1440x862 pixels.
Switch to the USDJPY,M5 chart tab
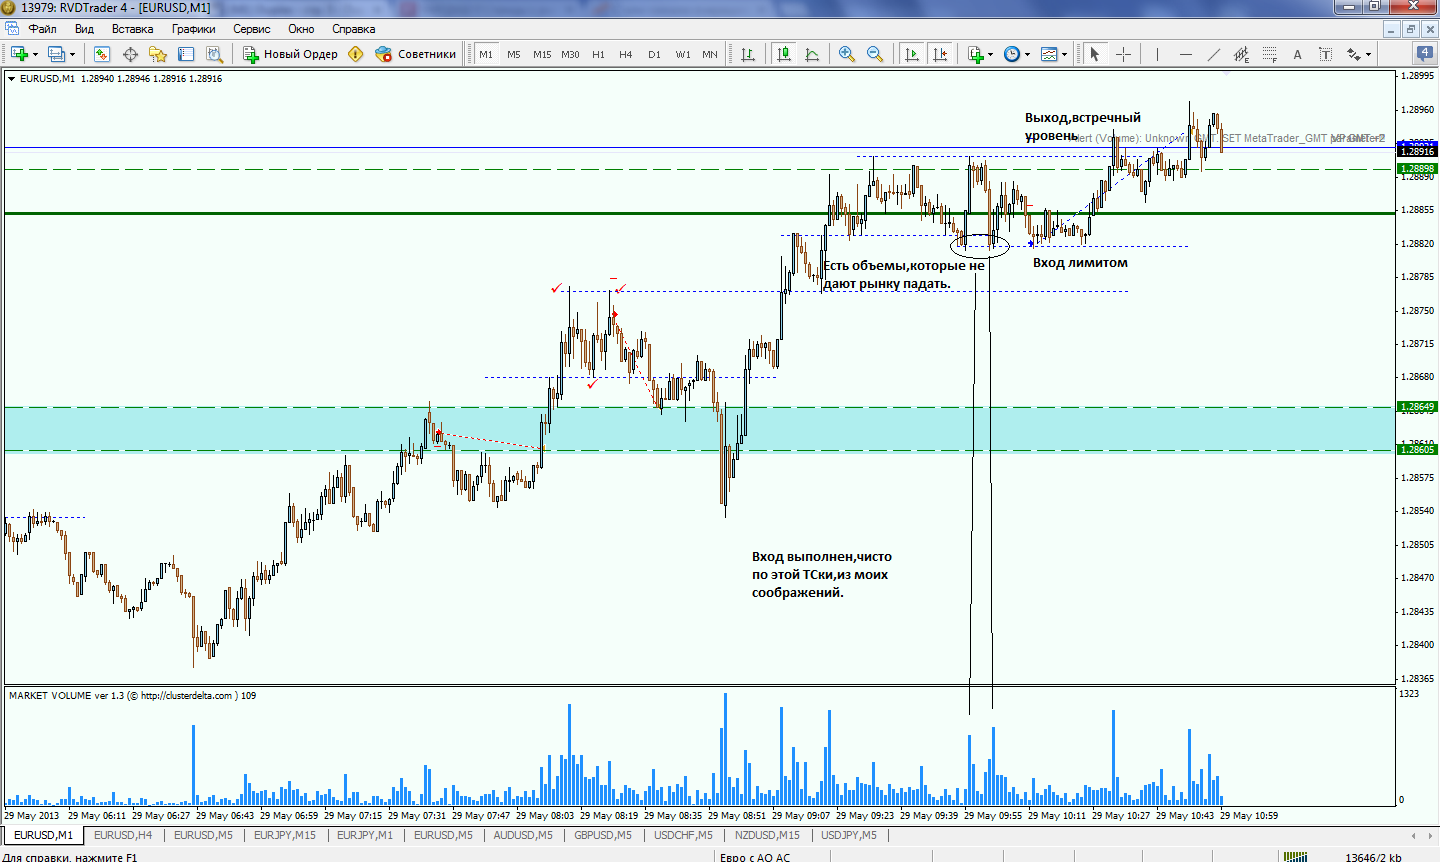point(849,835)
